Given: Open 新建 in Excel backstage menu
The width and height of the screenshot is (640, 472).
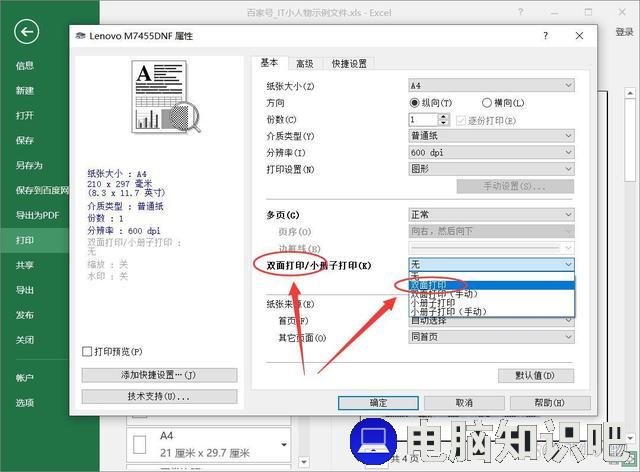Looking at the screenshot, I should click(25, 90).
